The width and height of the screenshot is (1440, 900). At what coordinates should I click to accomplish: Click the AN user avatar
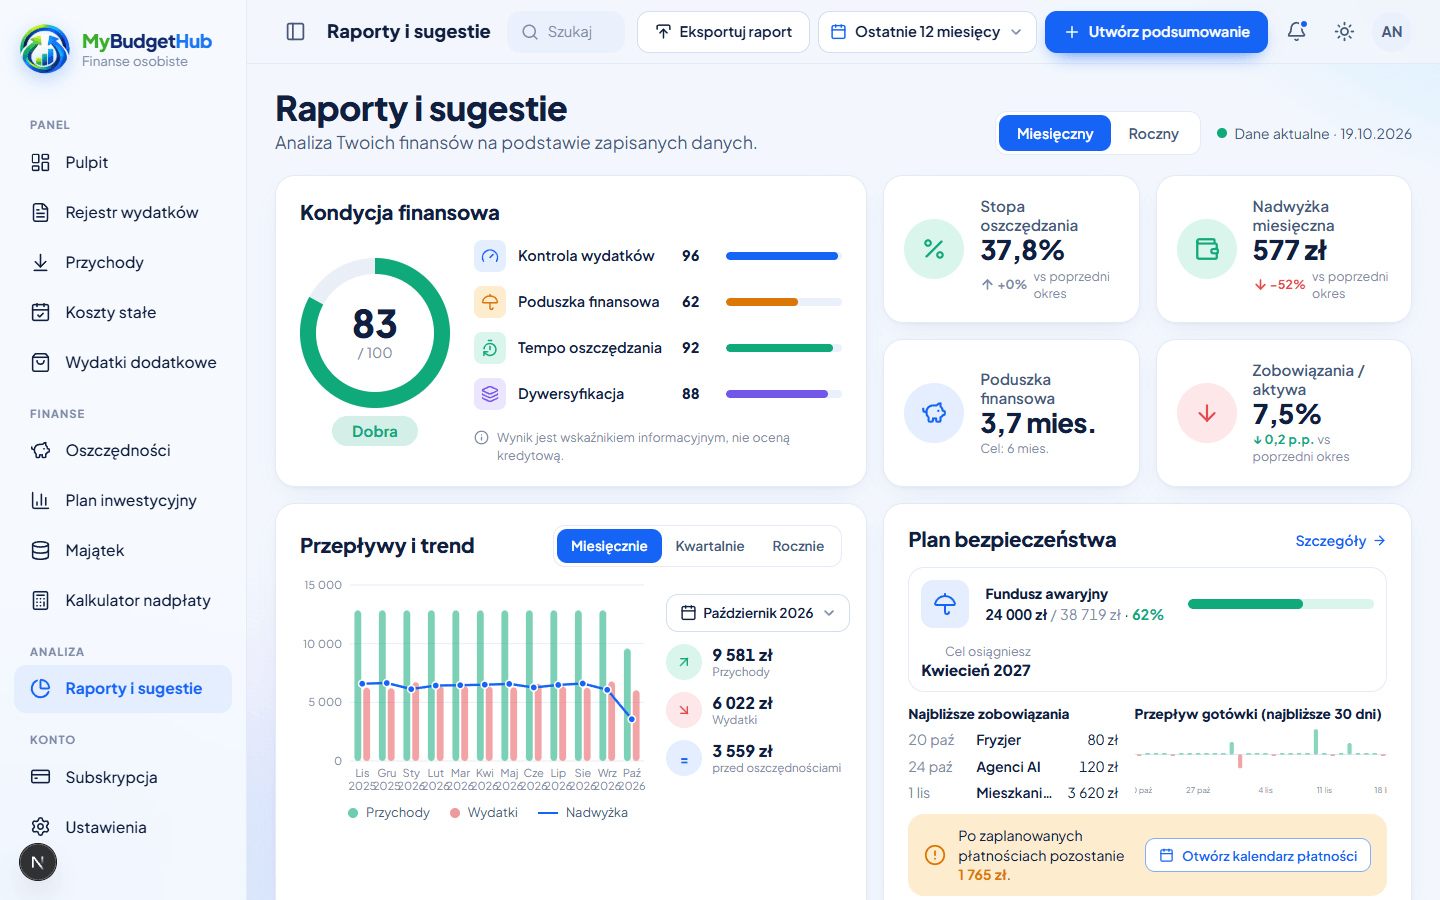(1392, 32)
